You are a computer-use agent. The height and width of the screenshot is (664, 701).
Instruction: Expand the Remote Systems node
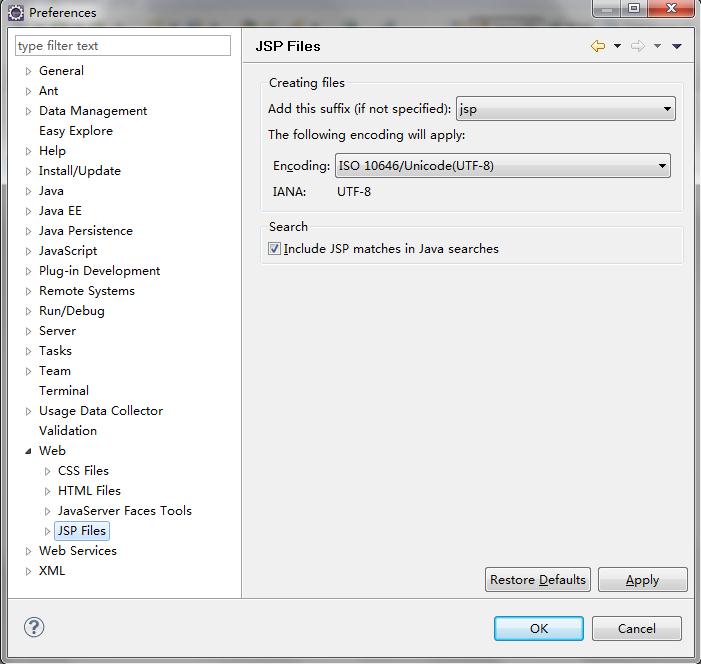[x=28, y=291]
